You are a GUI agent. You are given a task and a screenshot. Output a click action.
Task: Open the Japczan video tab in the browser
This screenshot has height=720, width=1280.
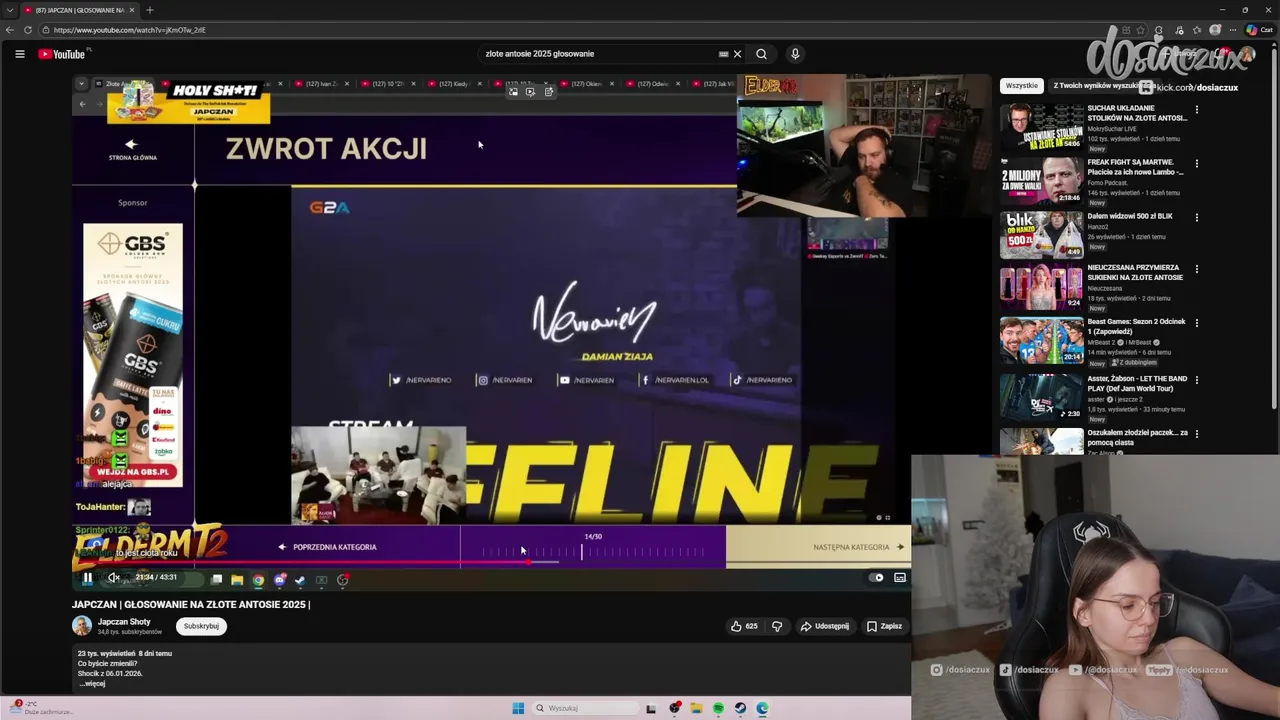(x=80, y=10)
